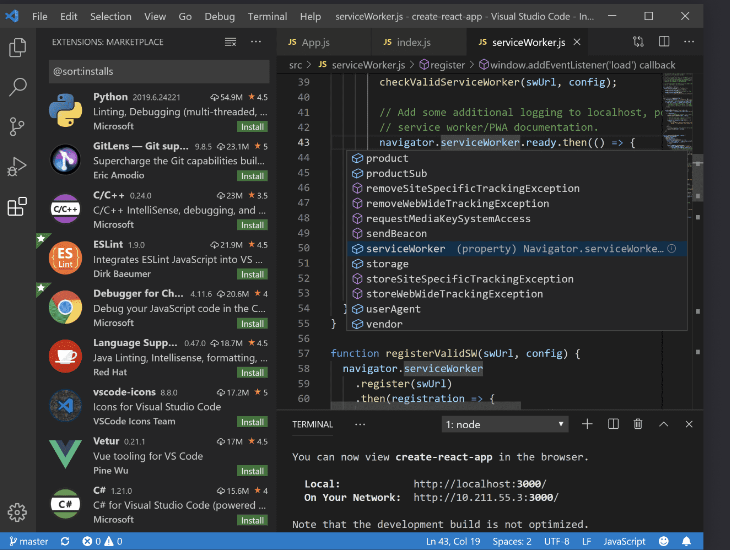
Task: Click the synchronize changes icon in status bar
Action: click(65, 541)
